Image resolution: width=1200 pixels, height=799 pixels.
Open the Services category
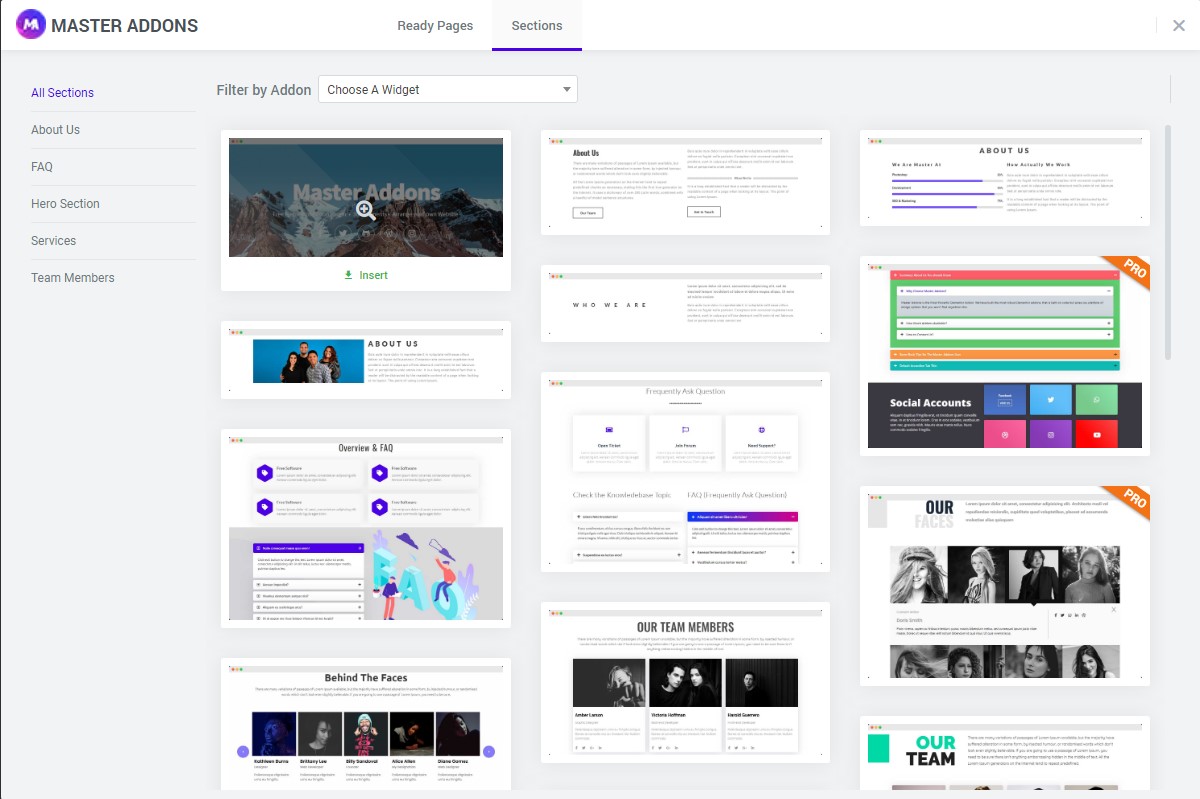click(53, 241)
